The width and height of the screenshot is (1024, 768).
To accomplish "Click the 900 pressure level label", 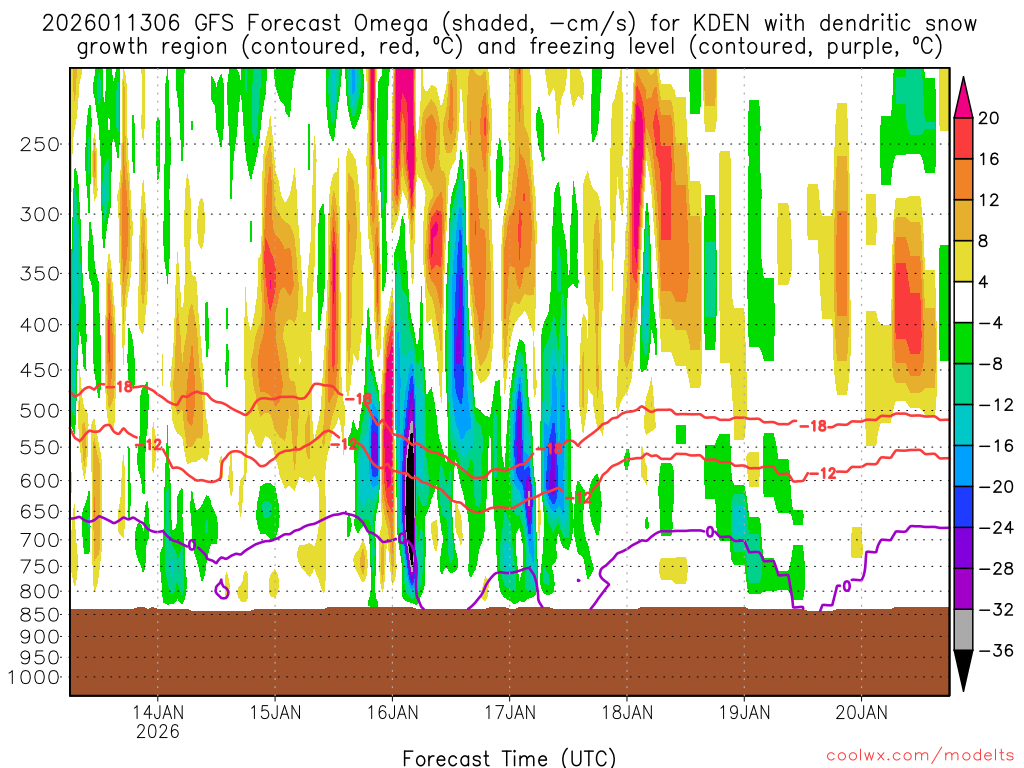I will (40, 637).
